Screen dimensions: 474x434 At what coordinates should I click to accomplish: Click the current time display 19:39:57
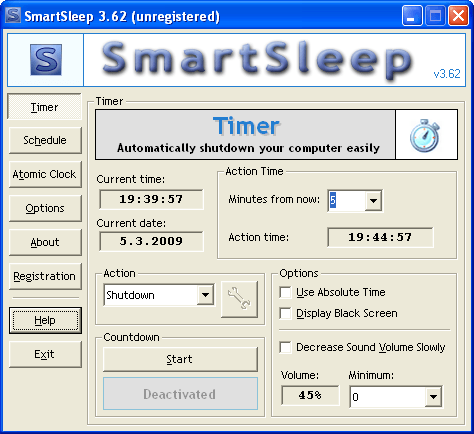coord(151,199)
